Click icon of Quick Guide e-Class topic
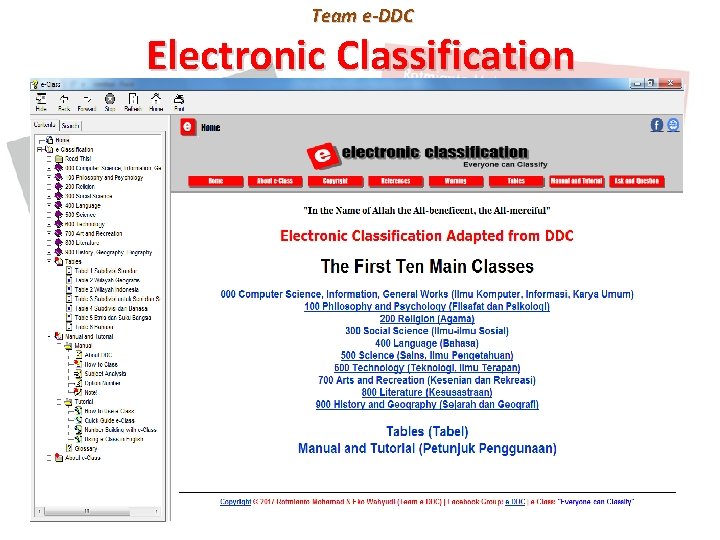The width and height of the screenshot is (720, 540). 79,420
